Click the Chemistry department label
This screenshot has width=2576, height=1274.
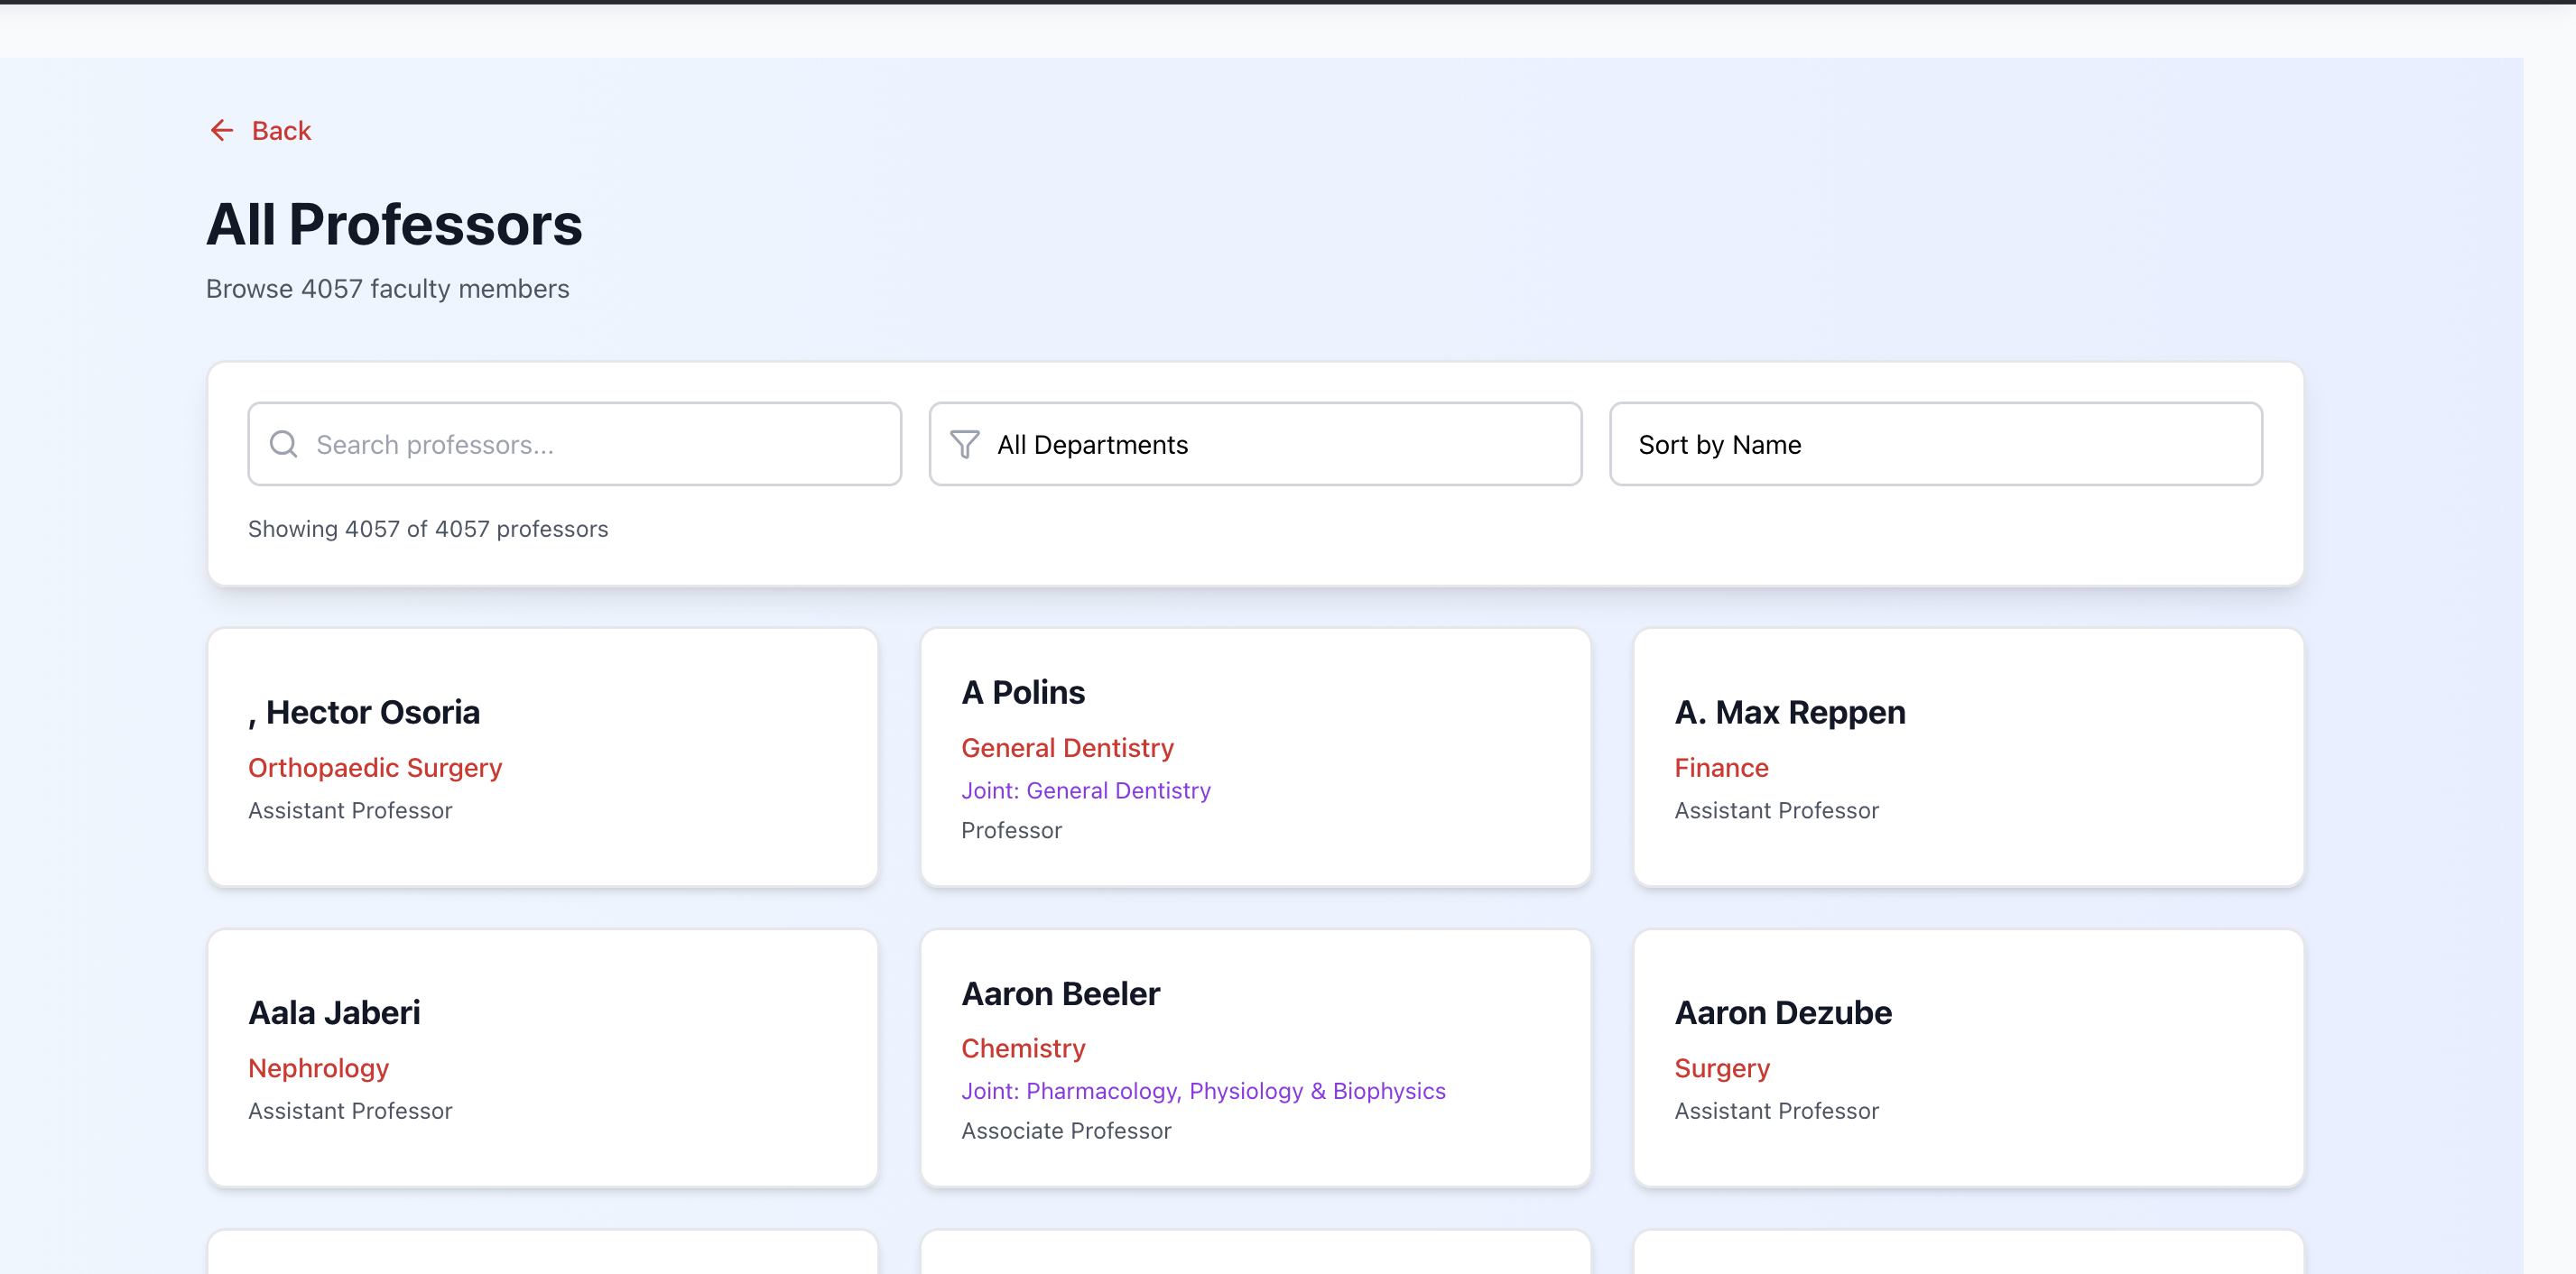[x=1023, y=1048]
